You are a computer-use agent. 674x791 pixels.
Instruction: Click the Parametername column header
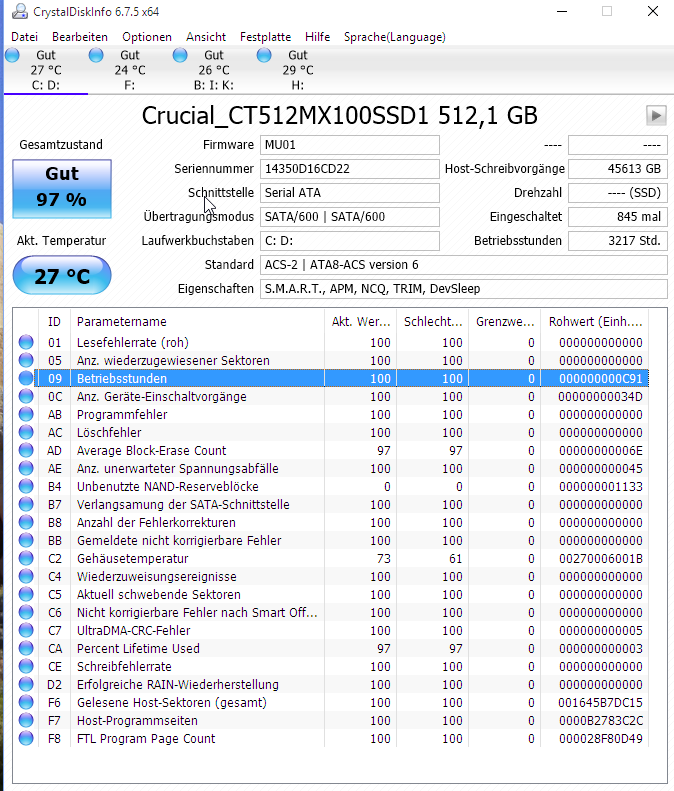pos(197,322)
